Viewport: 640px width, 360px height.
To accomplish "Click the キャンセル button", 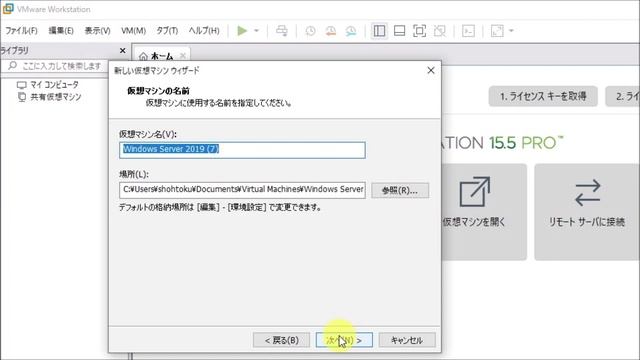I will point(407,340).
